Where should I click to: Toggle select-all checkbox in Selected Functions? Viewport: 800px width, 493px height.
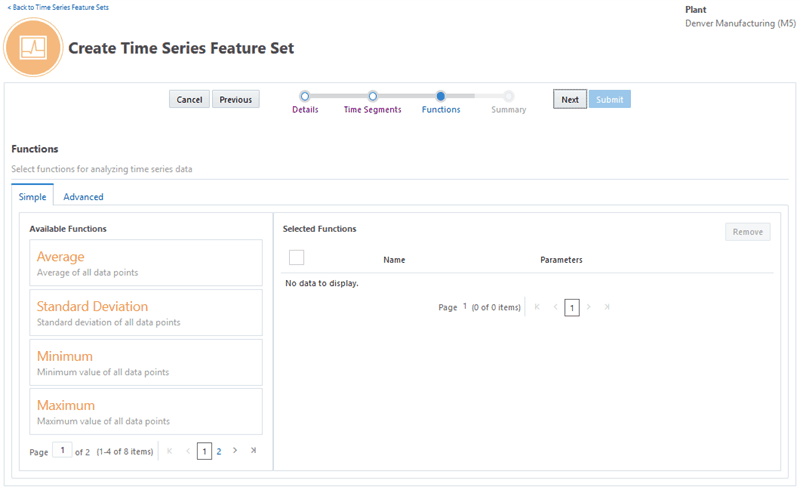(x=296, y=258)
